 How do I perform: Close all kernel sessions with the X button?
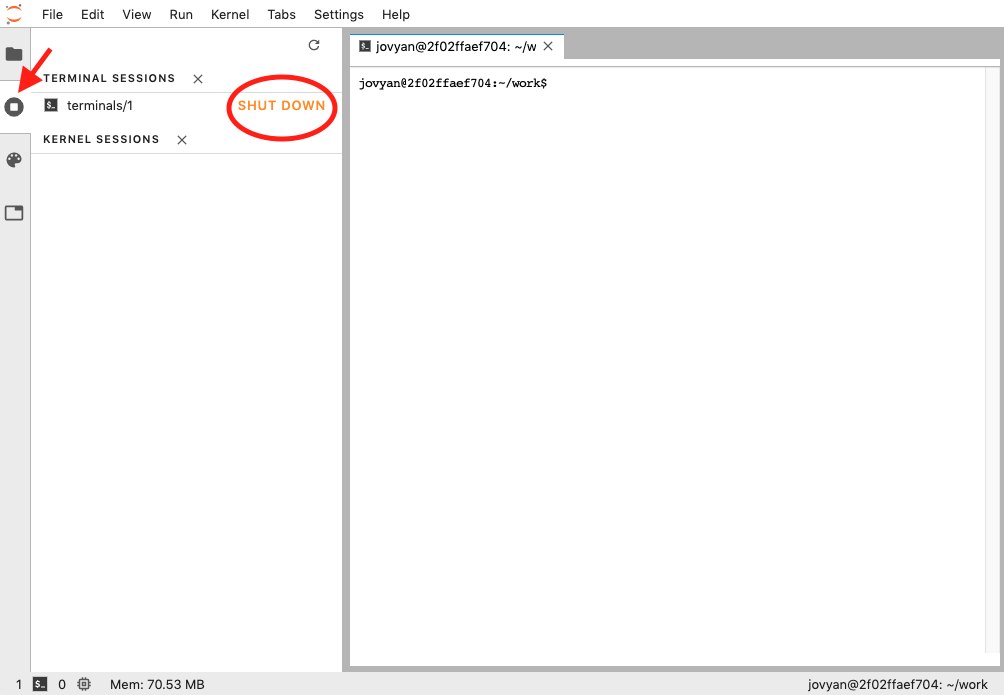click(x=181, y=139)
